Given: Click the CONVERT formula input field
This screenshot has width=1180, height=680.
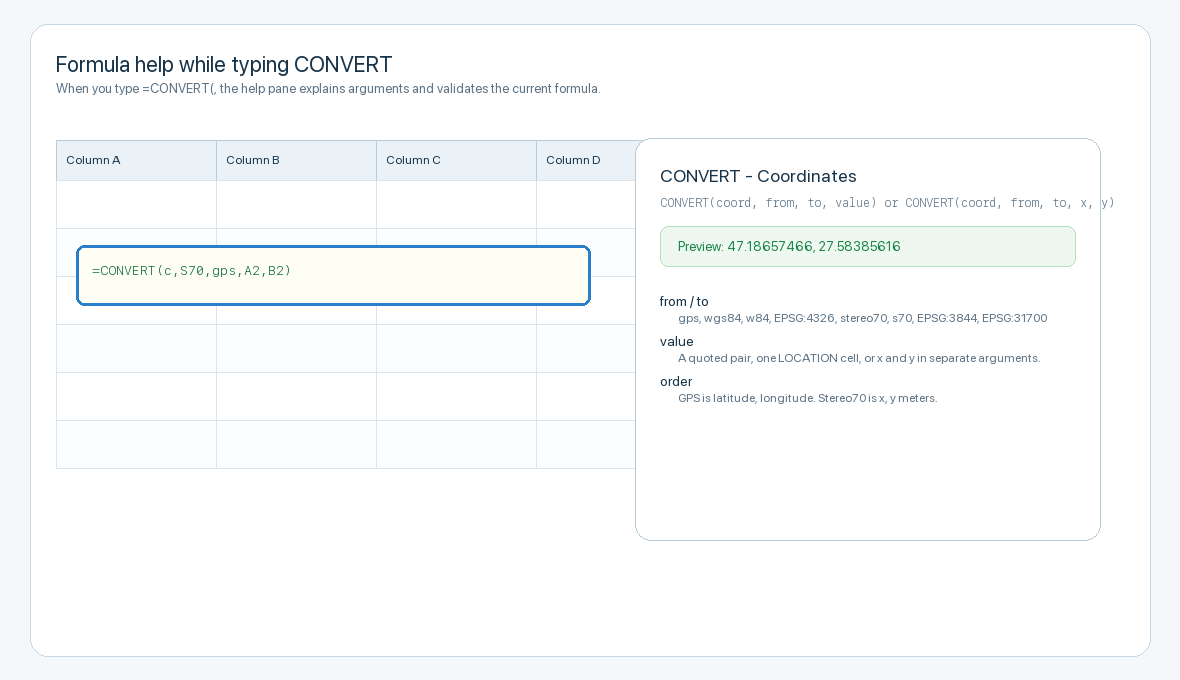Looking at the screenshot, I should click(x=333, y=275).
